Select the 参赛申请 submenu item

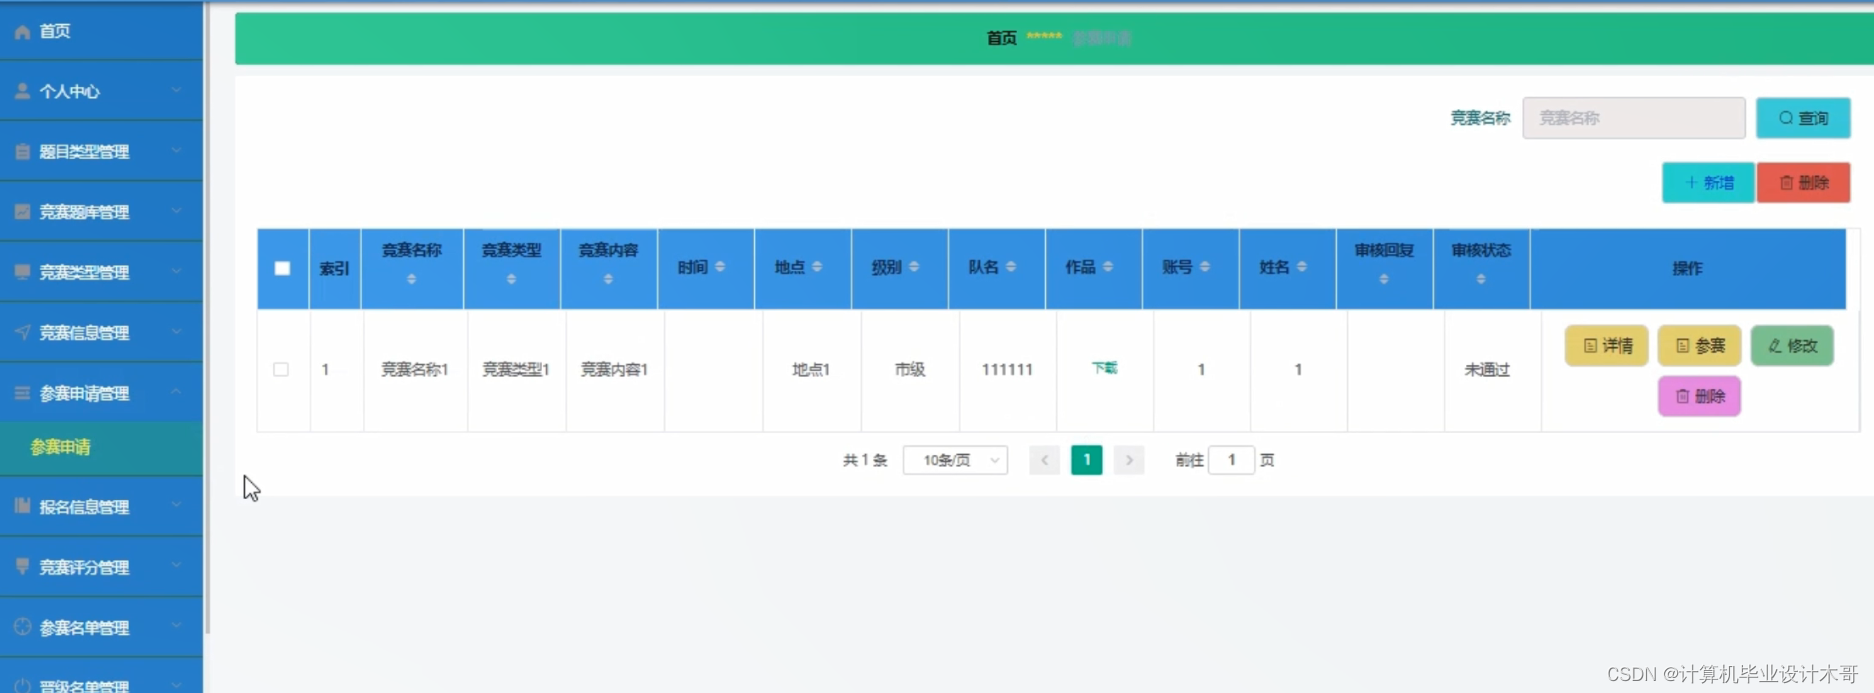point(101,447)
